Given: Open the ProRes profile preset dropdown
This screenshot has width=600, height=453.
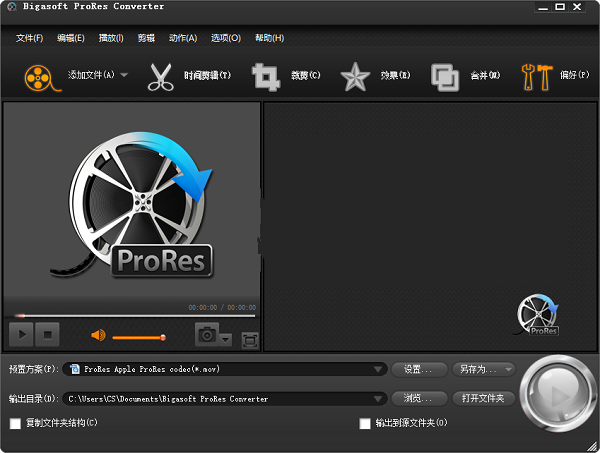Looking at the screenshot, I should (378, 369).
